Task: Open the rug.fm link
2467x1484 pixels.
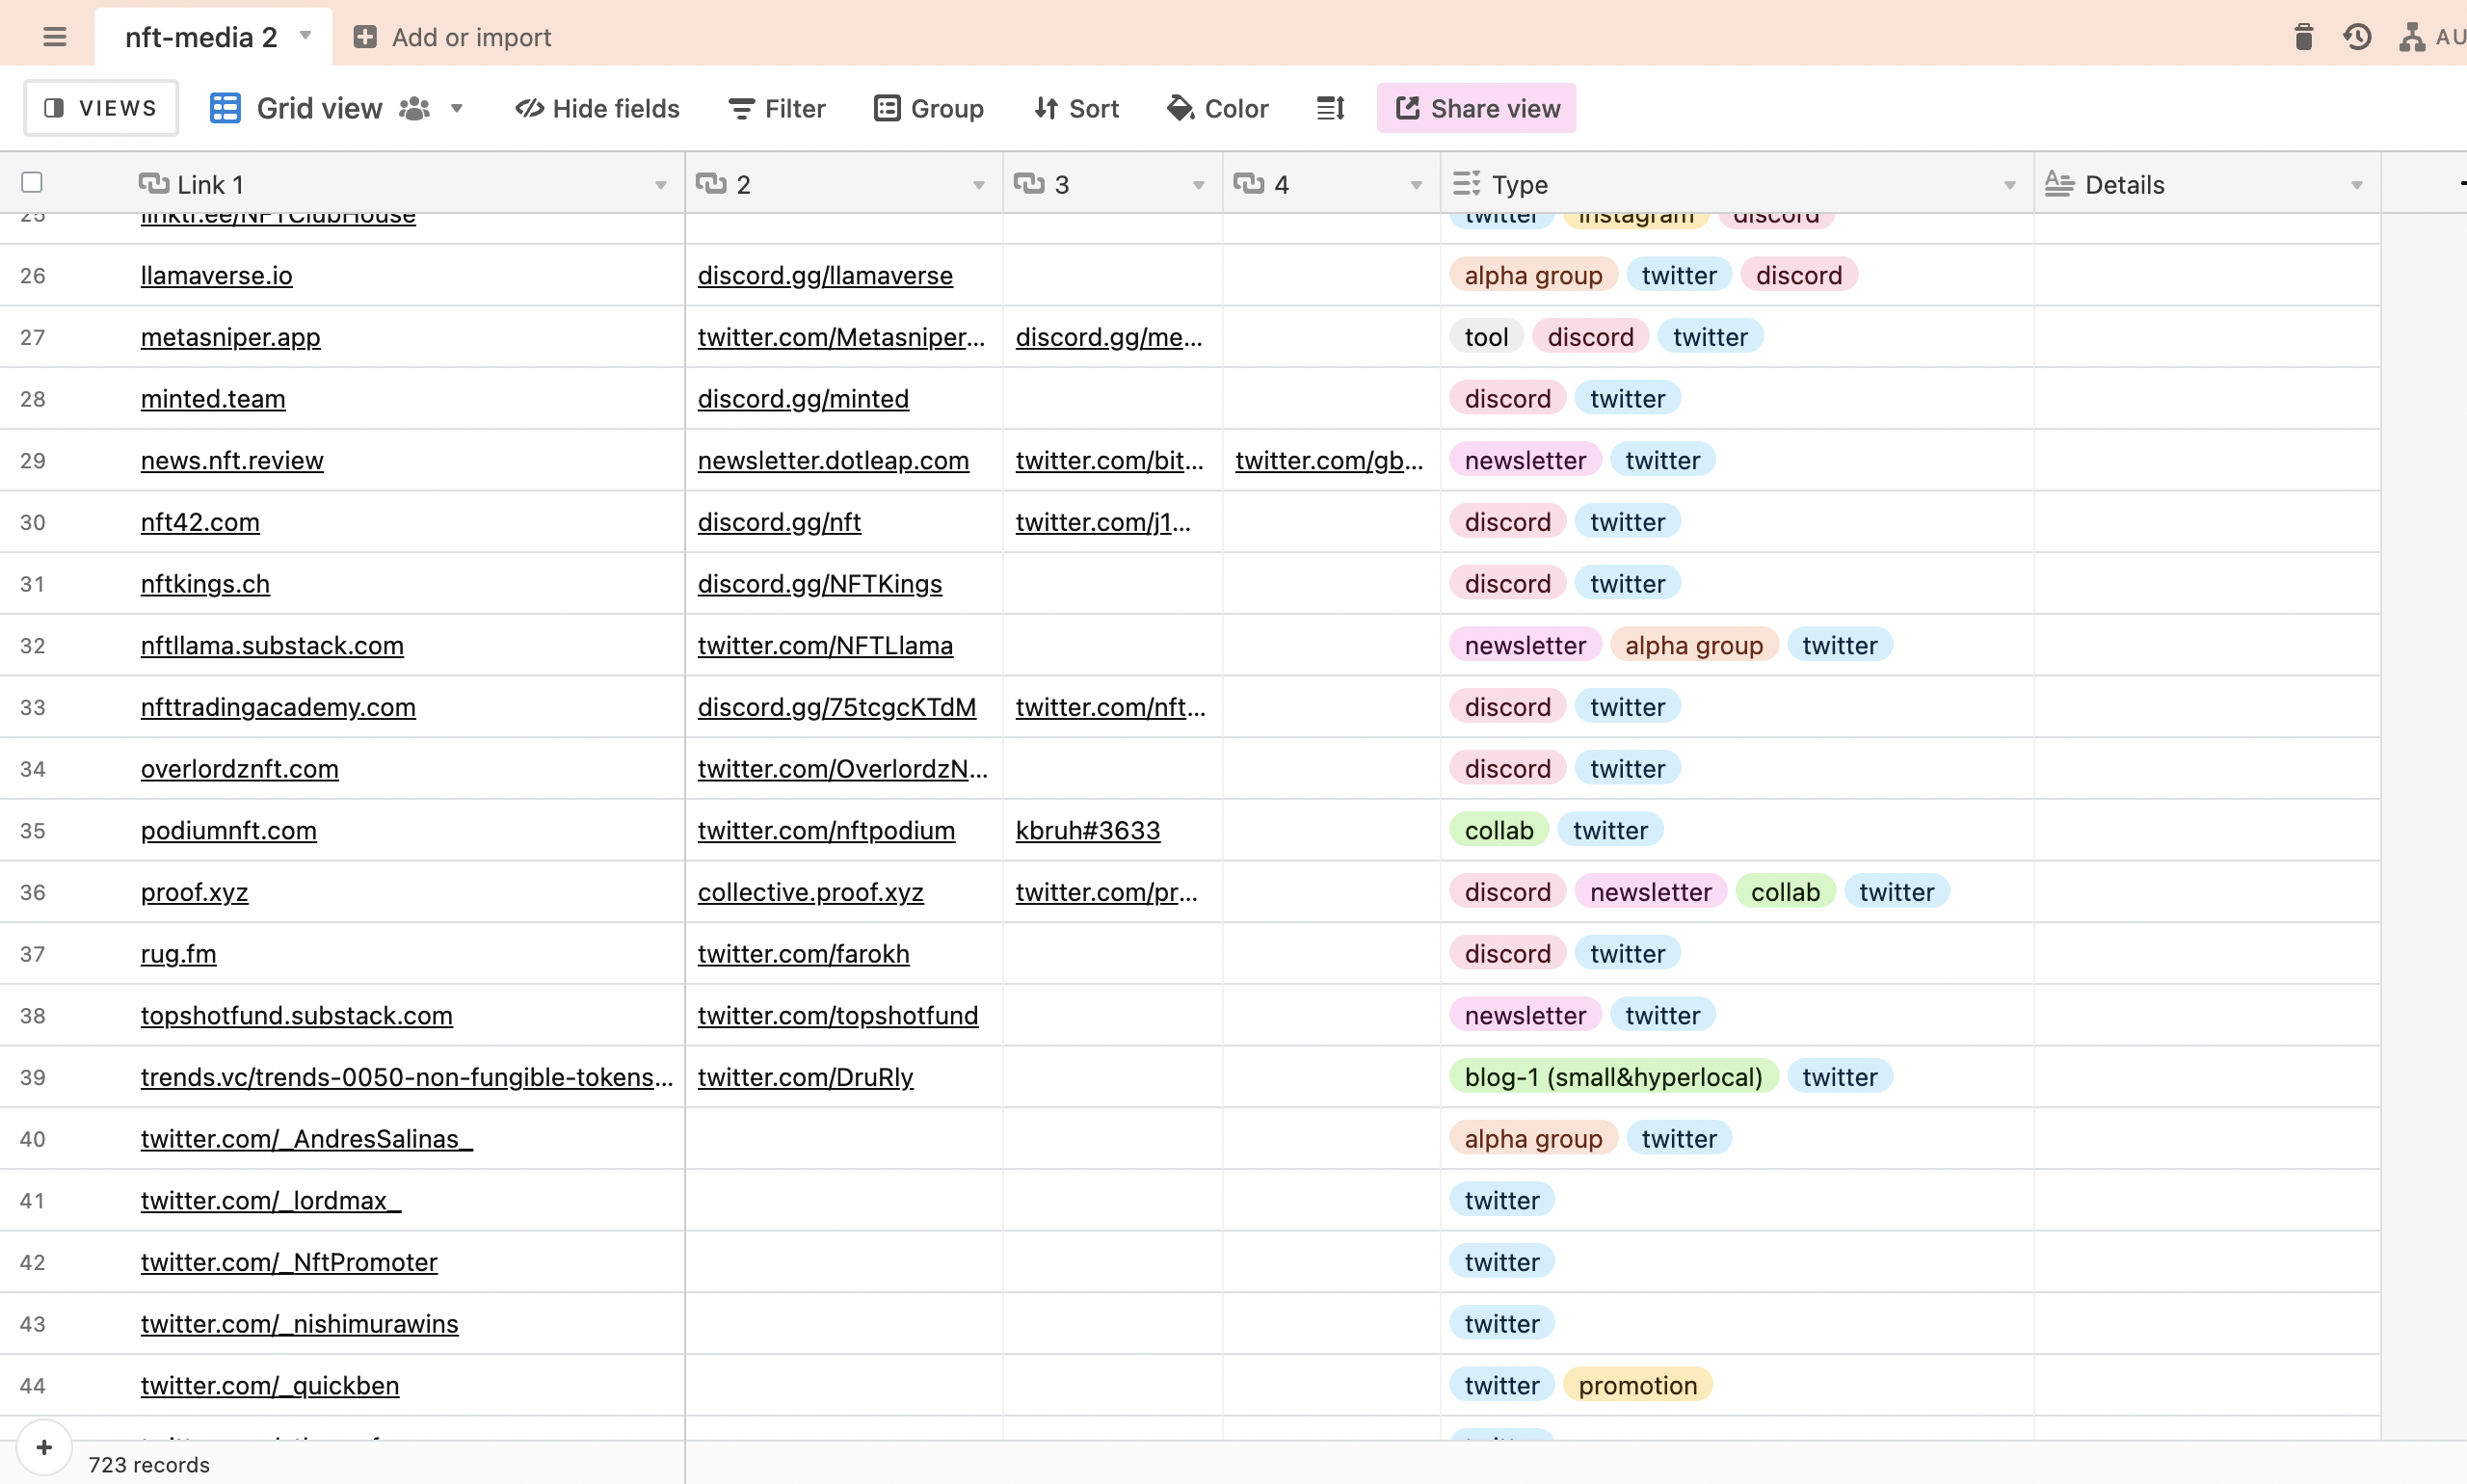Action: click(178, 953)
